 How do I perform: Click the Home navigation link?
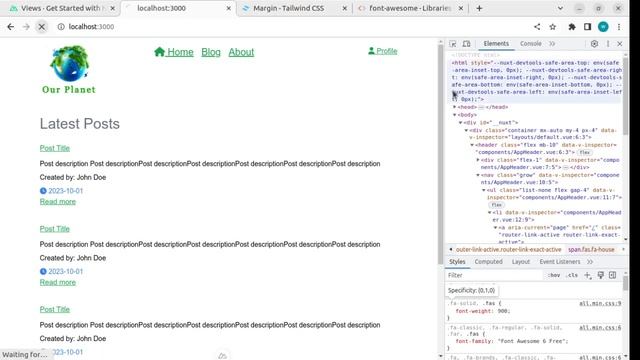click(174, 52)
